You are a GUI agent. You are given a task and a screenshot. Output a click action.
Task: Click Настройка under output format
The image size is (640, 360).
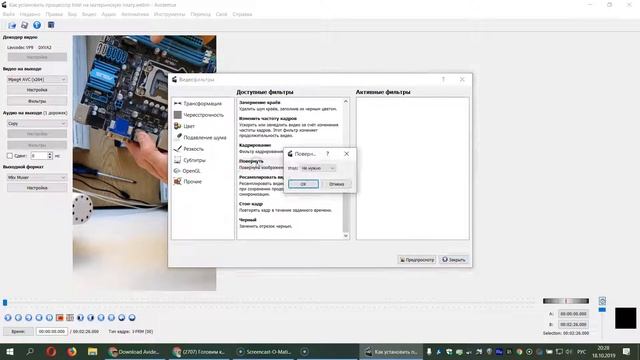[37, 188]
